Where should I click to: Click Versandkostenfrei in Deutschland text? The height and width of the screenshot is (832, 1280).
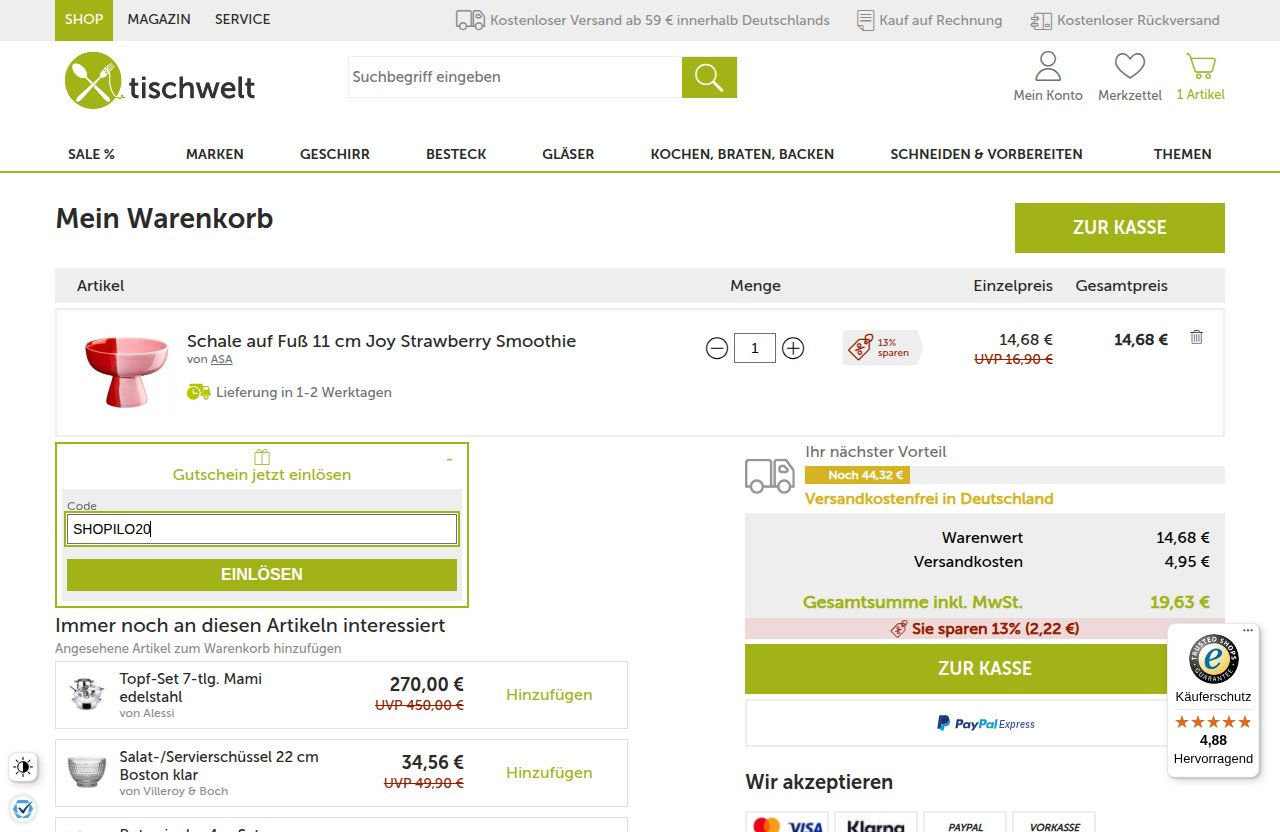point(929,499)
